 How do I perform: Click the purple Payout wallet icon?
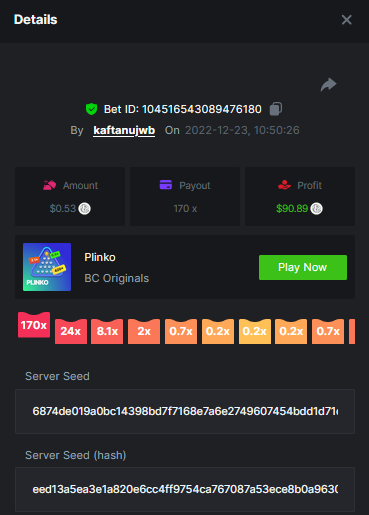[166, 185]
